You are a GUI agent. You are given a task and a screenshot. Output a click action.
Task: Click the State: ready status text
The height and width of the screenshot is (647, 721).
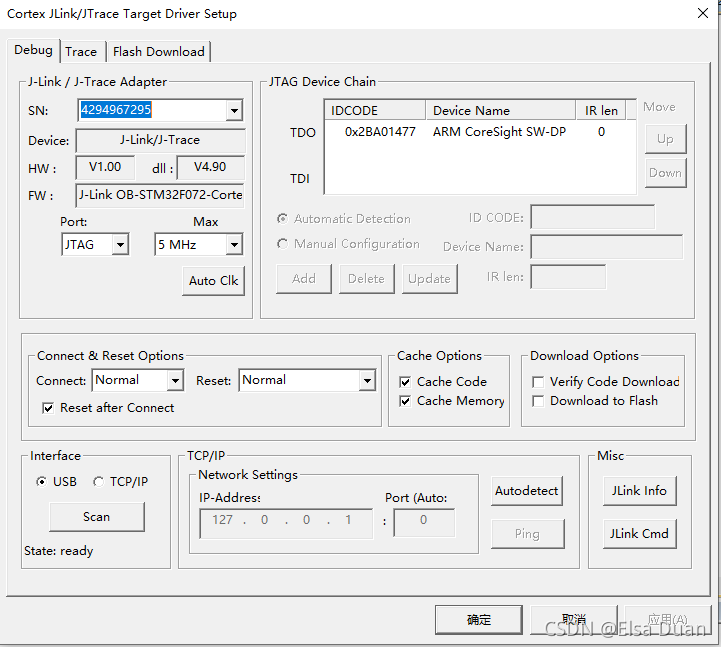[x=58, y=551]
